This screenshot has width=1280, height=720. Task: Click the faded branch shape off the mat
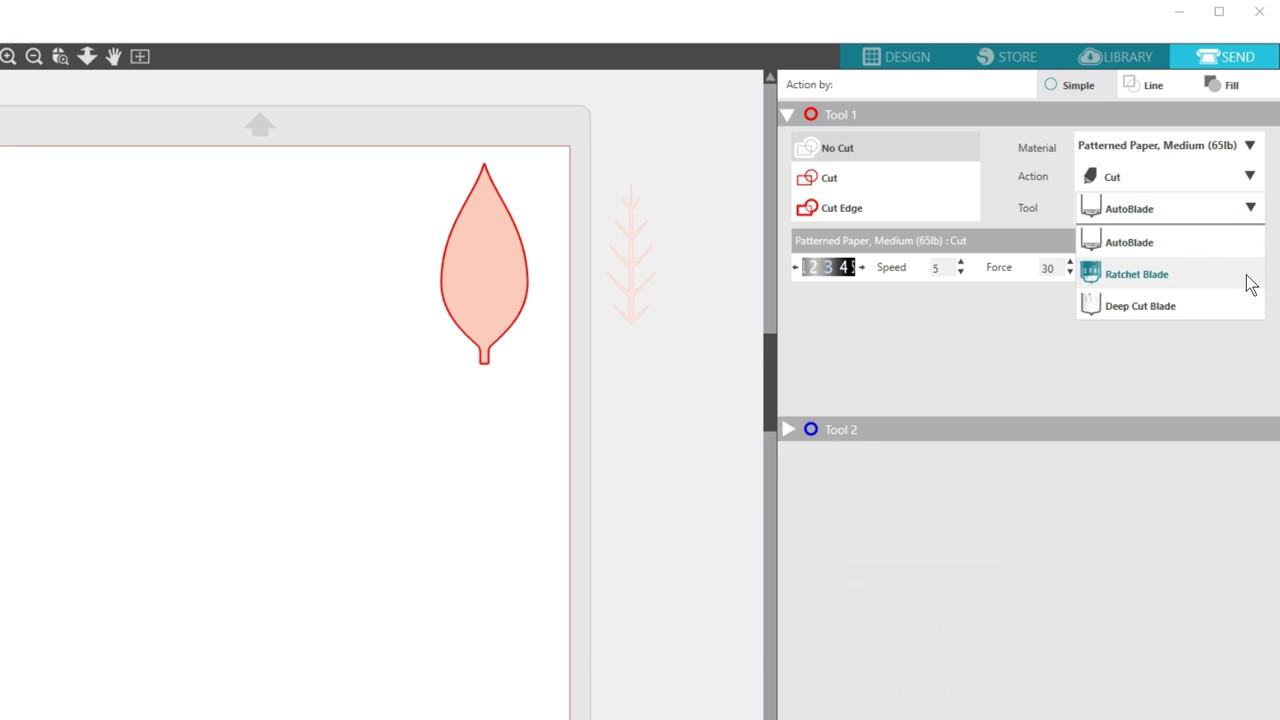(631, 253)
